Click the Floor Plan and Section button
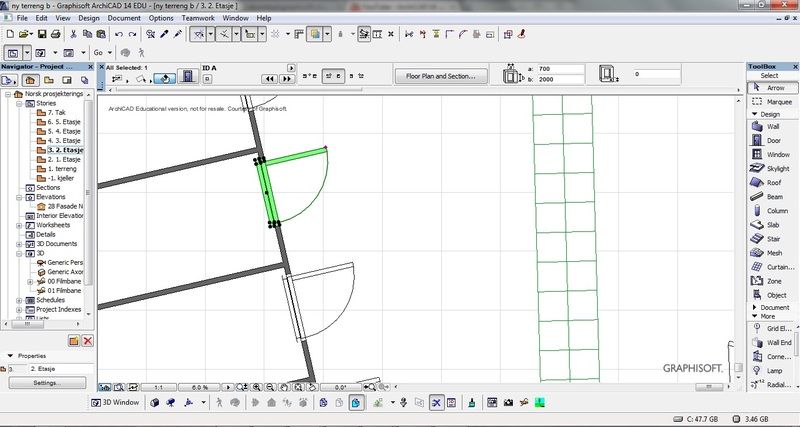This screenshot has height=427, width=800. (441, 76)
